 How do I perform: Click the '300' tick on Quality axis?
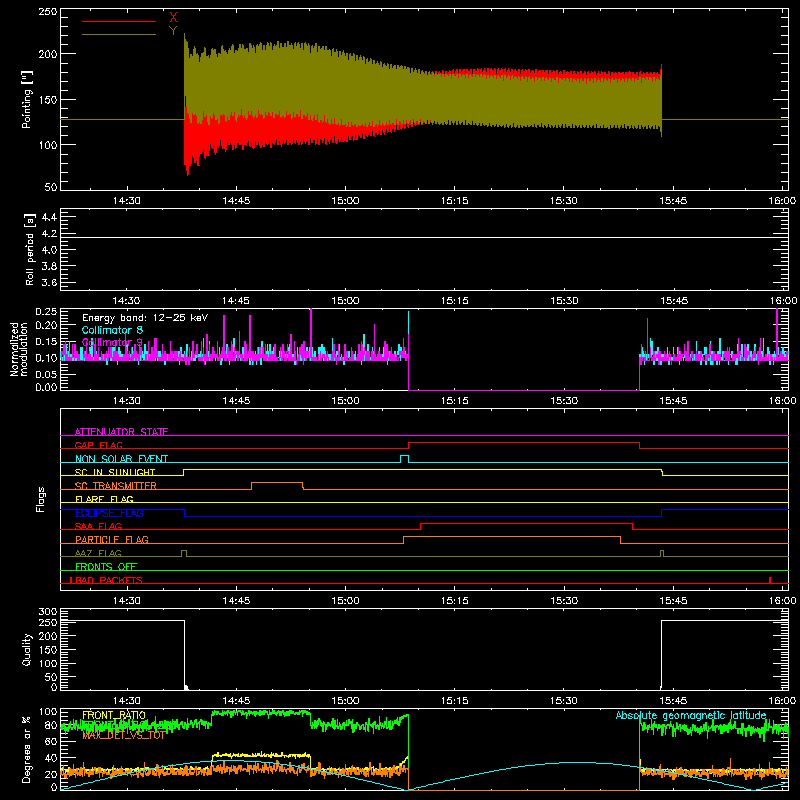click(x=47, y=612)
